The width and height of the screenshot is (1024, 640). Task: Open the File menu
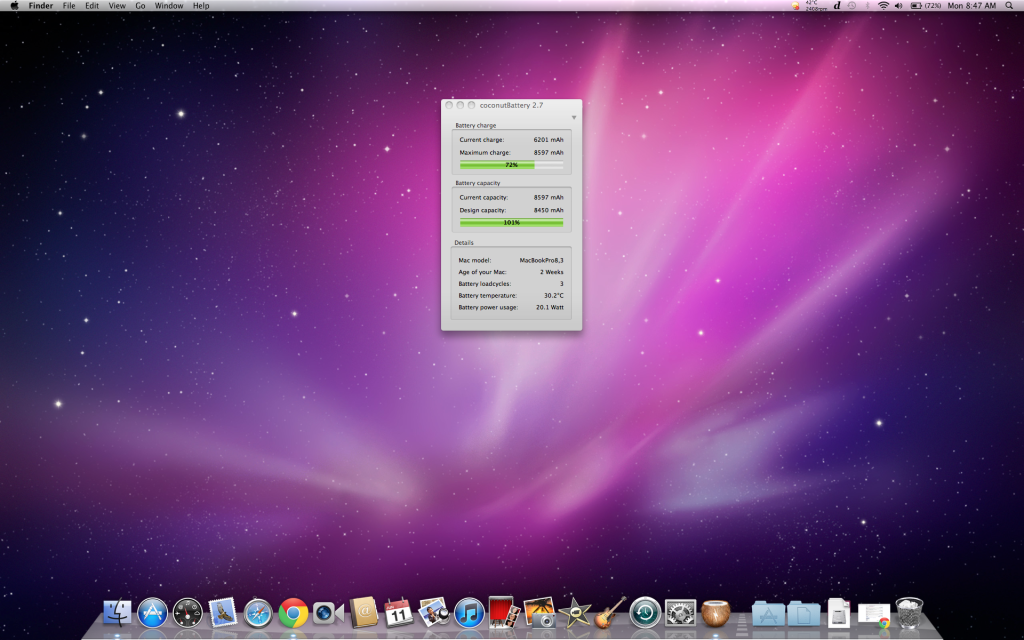coord(69,6)
